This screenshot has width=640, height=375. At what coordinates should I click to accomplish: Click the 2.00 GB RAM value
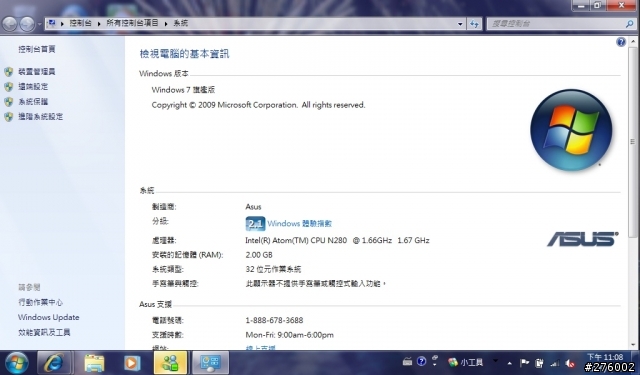(x=259, y=255)
